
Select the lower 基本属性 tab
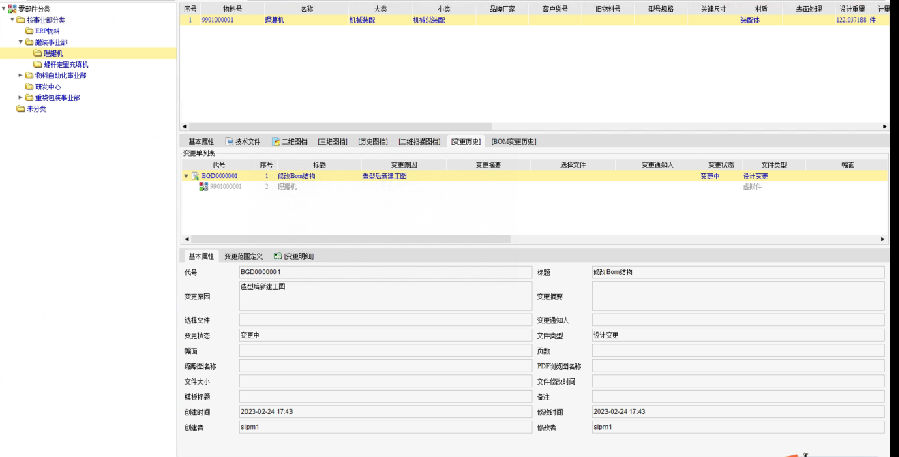[201, 256]
